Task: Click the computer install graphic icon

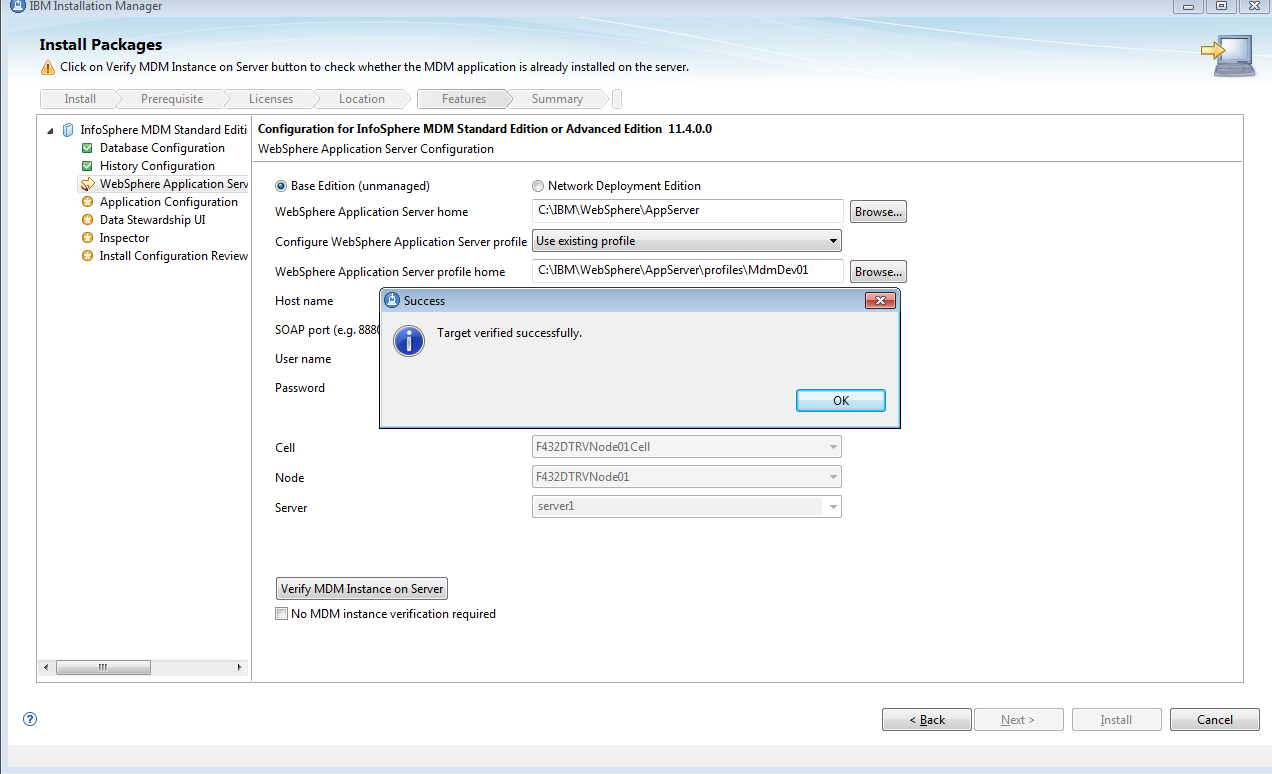Action: tap(1227, 55)
